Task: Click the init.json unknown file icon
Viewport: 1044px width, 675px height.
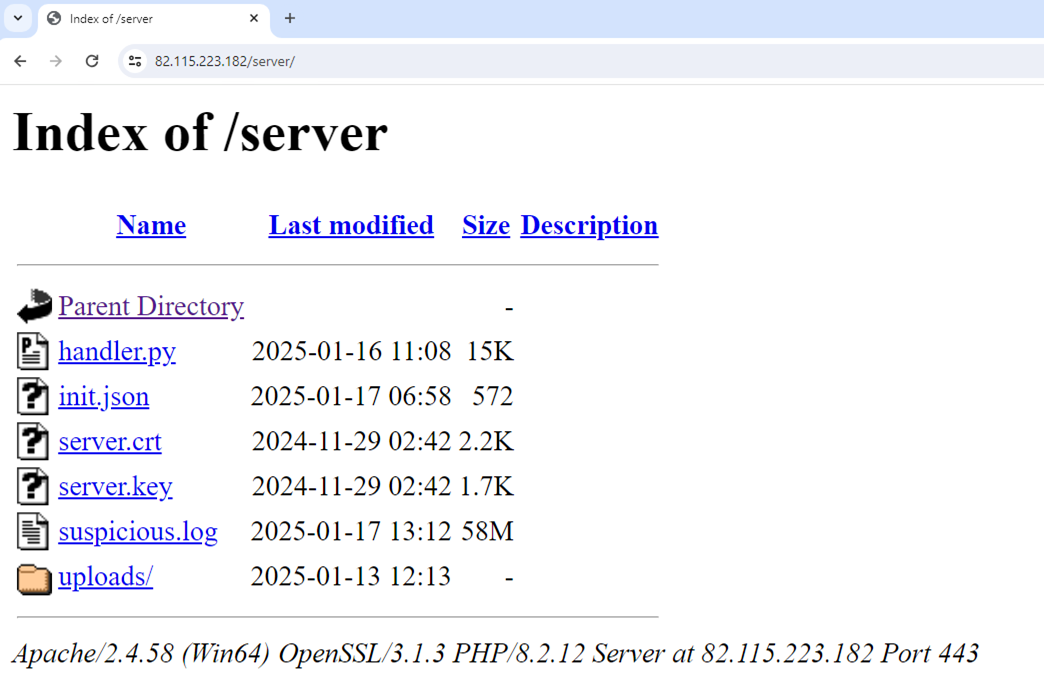Action: click(33, 396)
